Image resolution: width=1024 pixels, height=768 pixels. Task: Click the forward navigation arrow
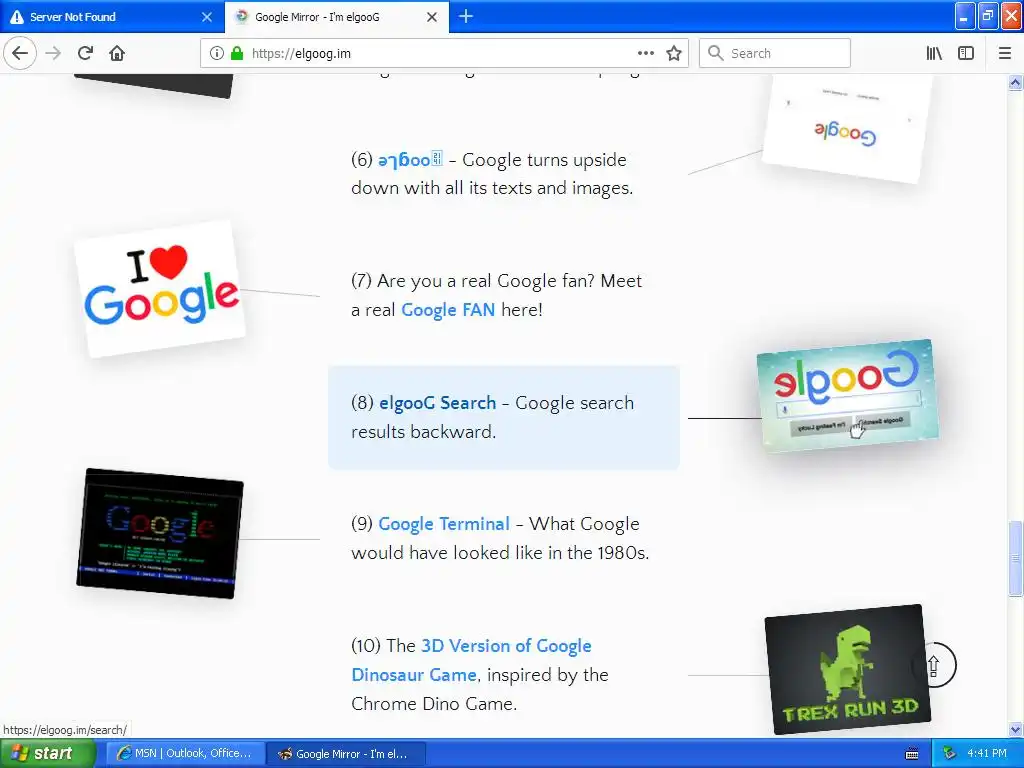click(x=54, y=53)
